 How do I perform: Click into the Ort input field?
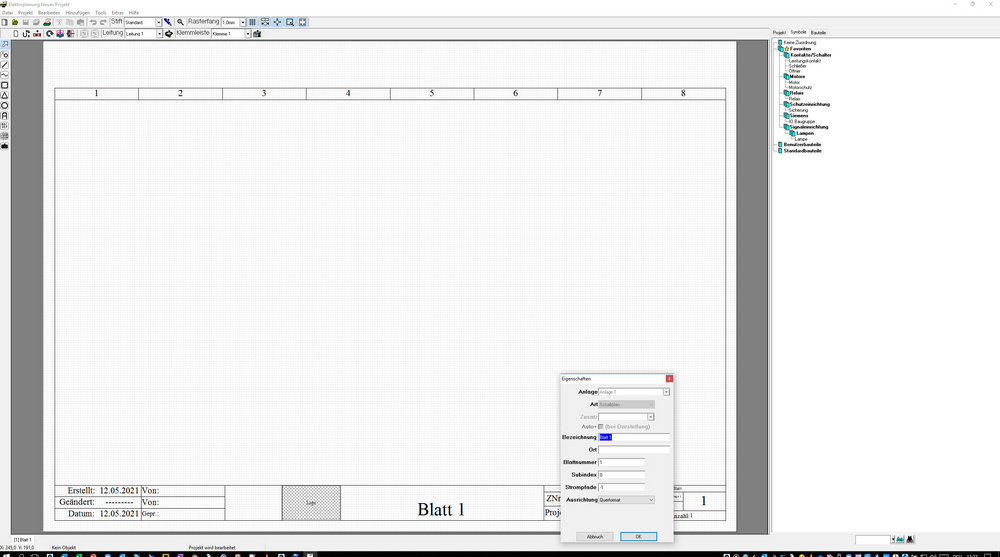(x=634, y=450)
